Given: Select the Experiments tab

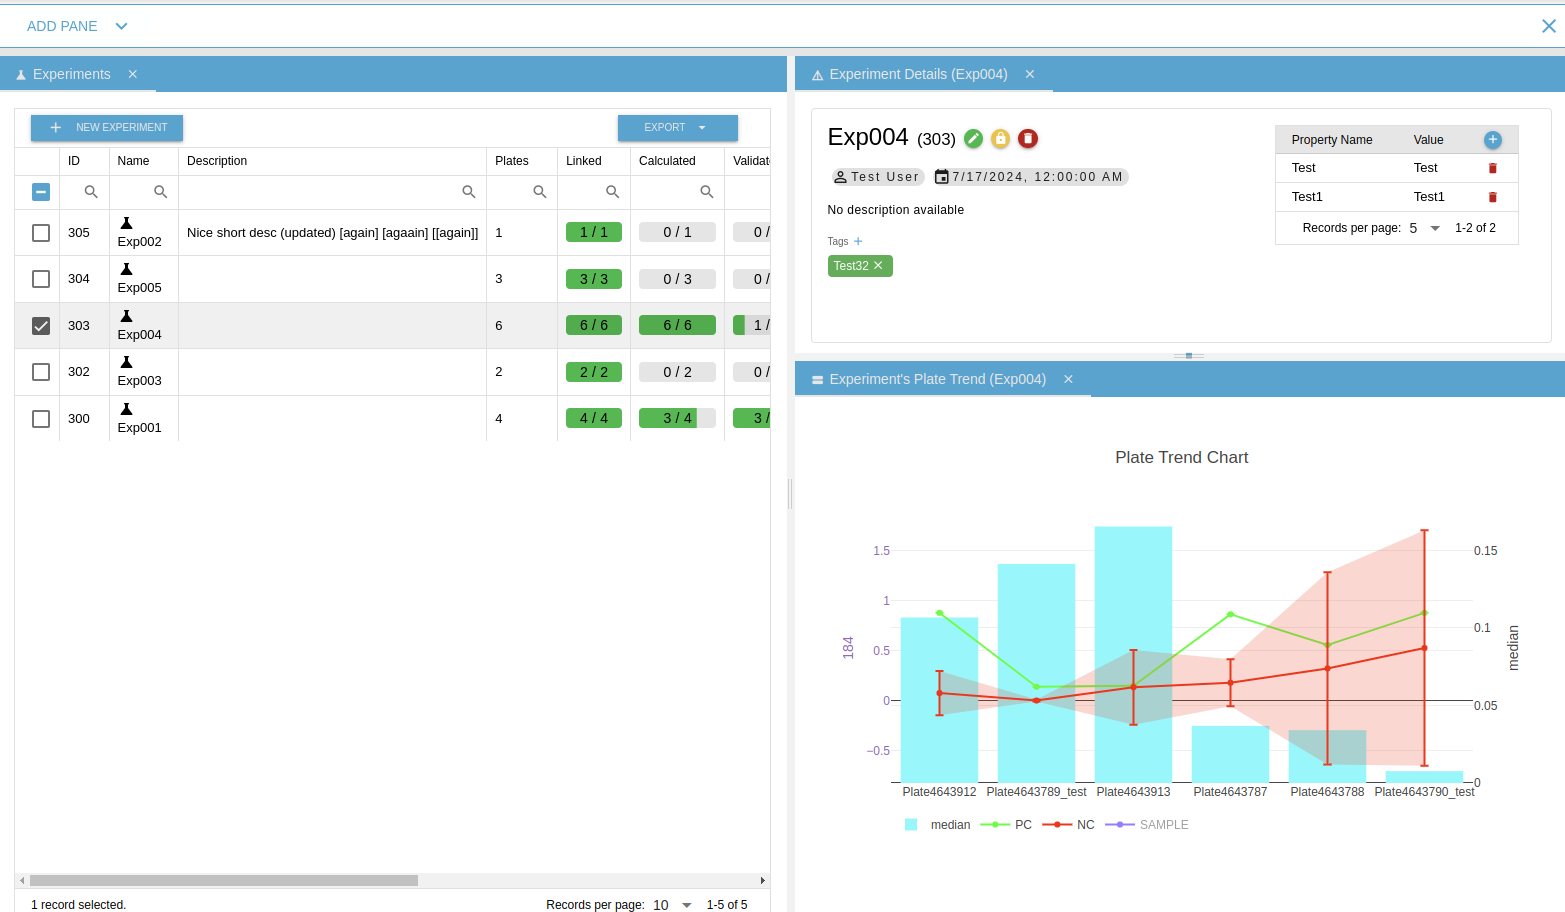Looking at the screenshot, I should pyautogui.click(x=71, y=74).
